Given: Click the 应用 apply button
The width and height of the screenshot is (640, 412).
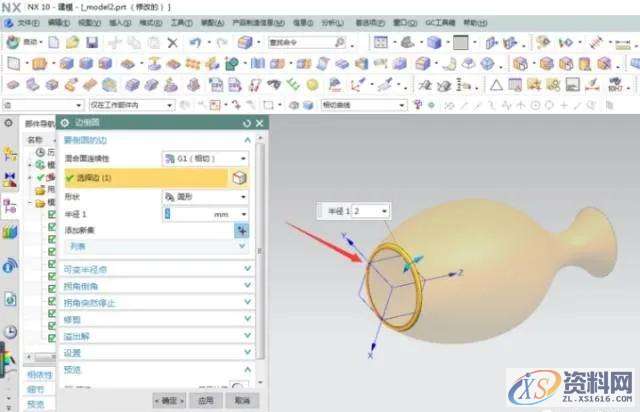Looking at the screenshot, I should coord(205,400).
